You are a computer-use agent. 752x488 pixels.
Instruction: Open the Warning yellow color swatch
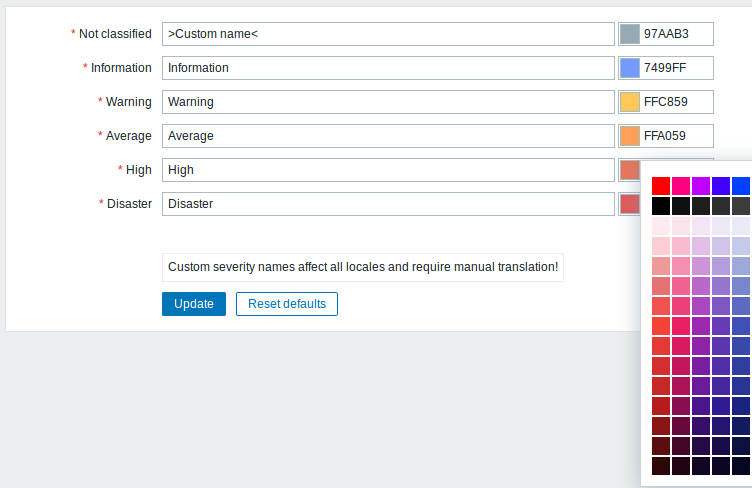630,102
